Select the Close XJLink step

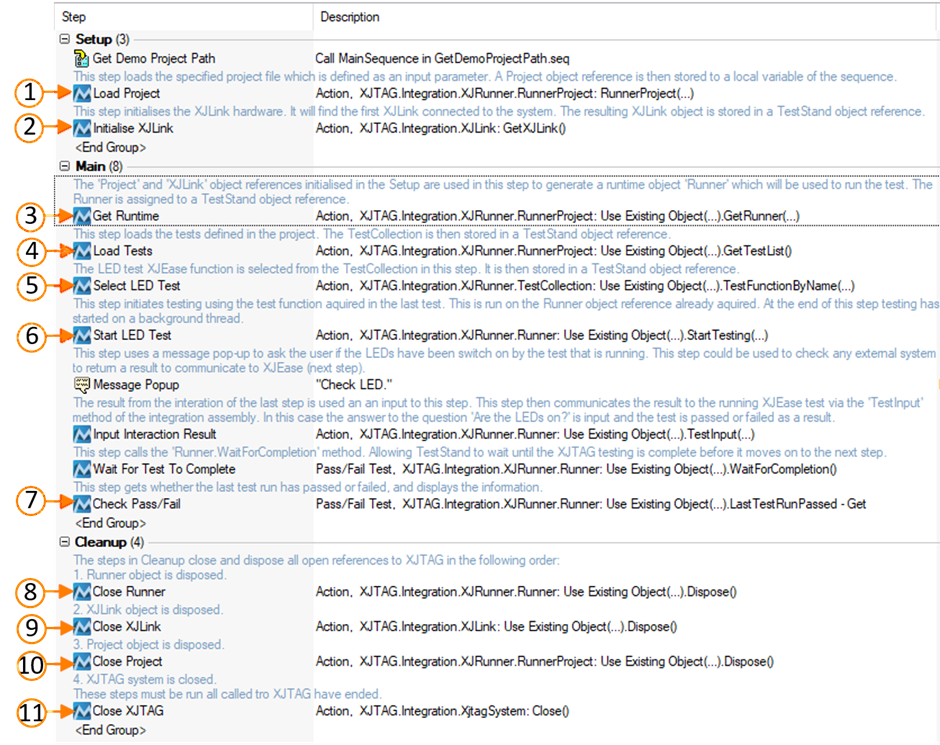126,627
